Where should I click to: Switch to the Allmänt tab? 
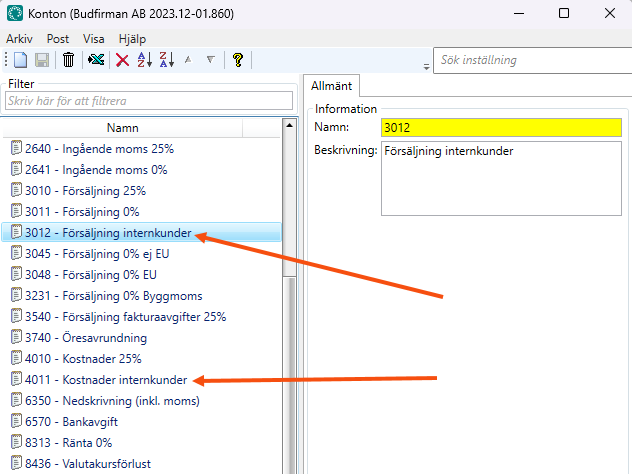point(331,85)
